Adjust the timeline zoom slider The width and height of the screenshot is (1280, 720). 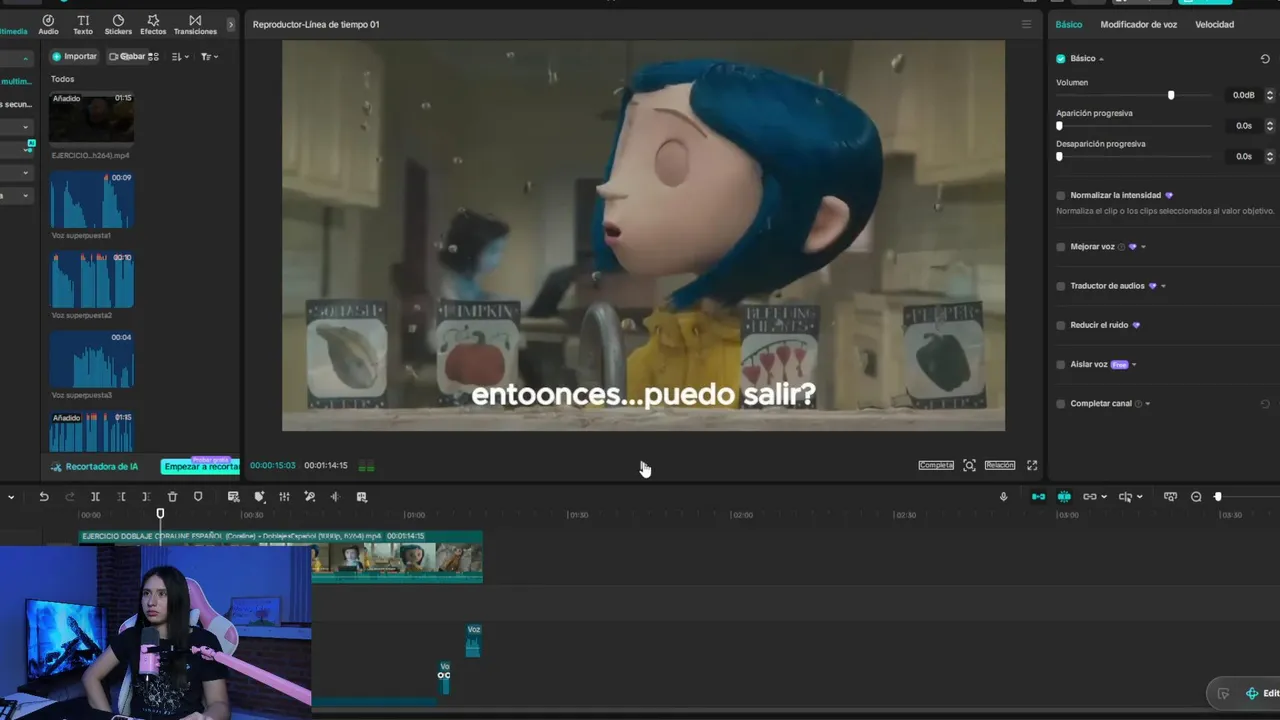point(1218,497)
